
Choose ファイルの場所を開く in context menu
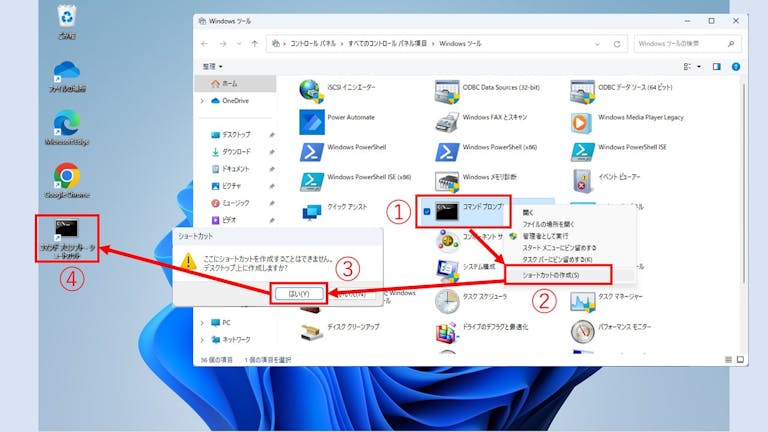click(548, 224)
